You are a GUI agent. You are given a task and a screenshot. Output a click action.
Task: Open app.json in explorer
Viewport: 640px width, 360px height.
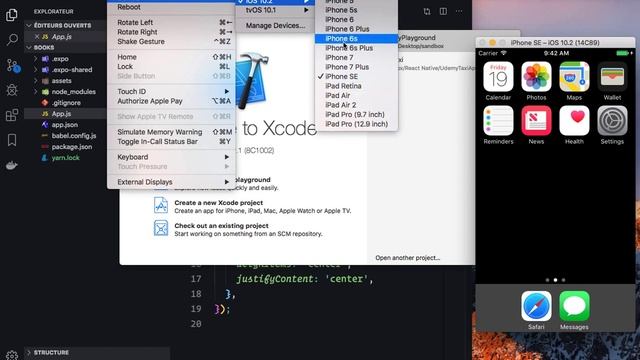coord(65,125)
